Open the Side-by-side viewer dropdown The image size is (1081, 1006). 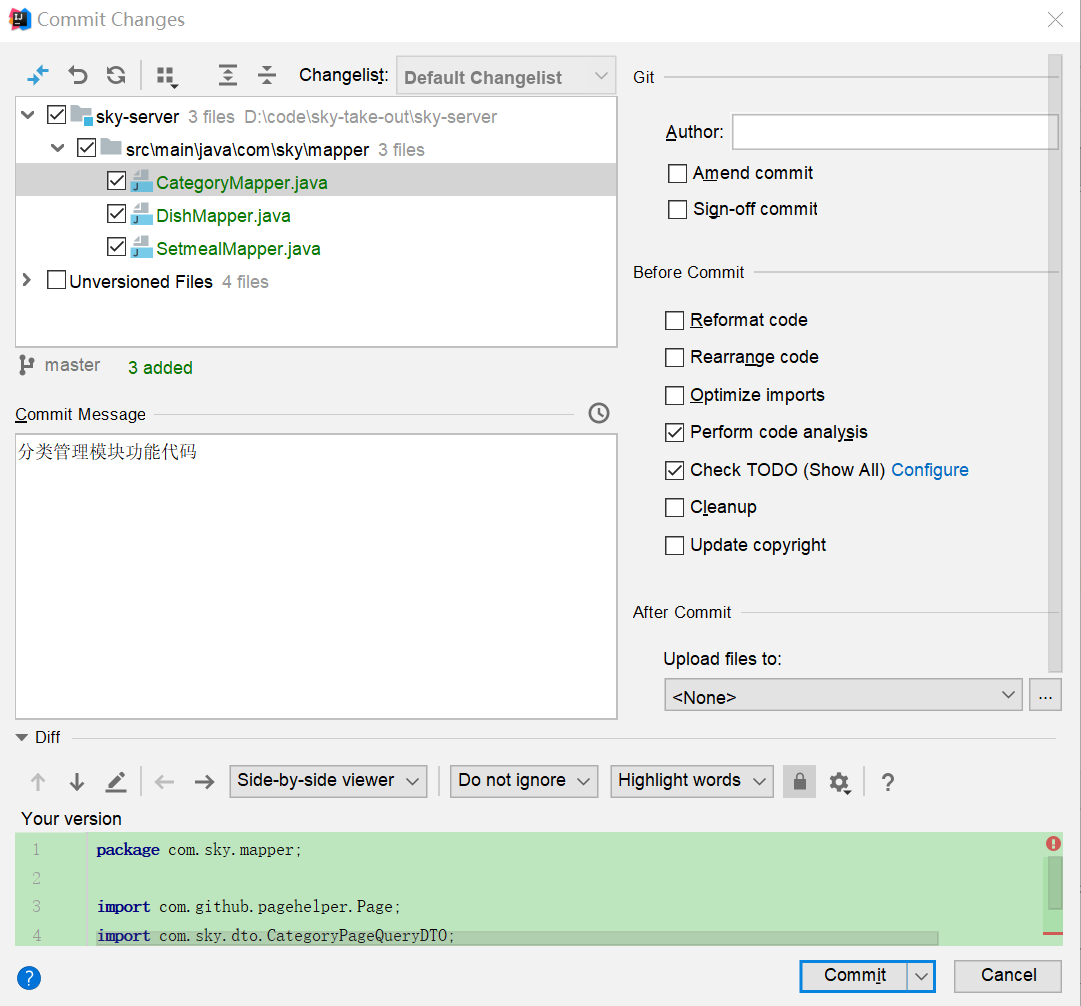328,781
